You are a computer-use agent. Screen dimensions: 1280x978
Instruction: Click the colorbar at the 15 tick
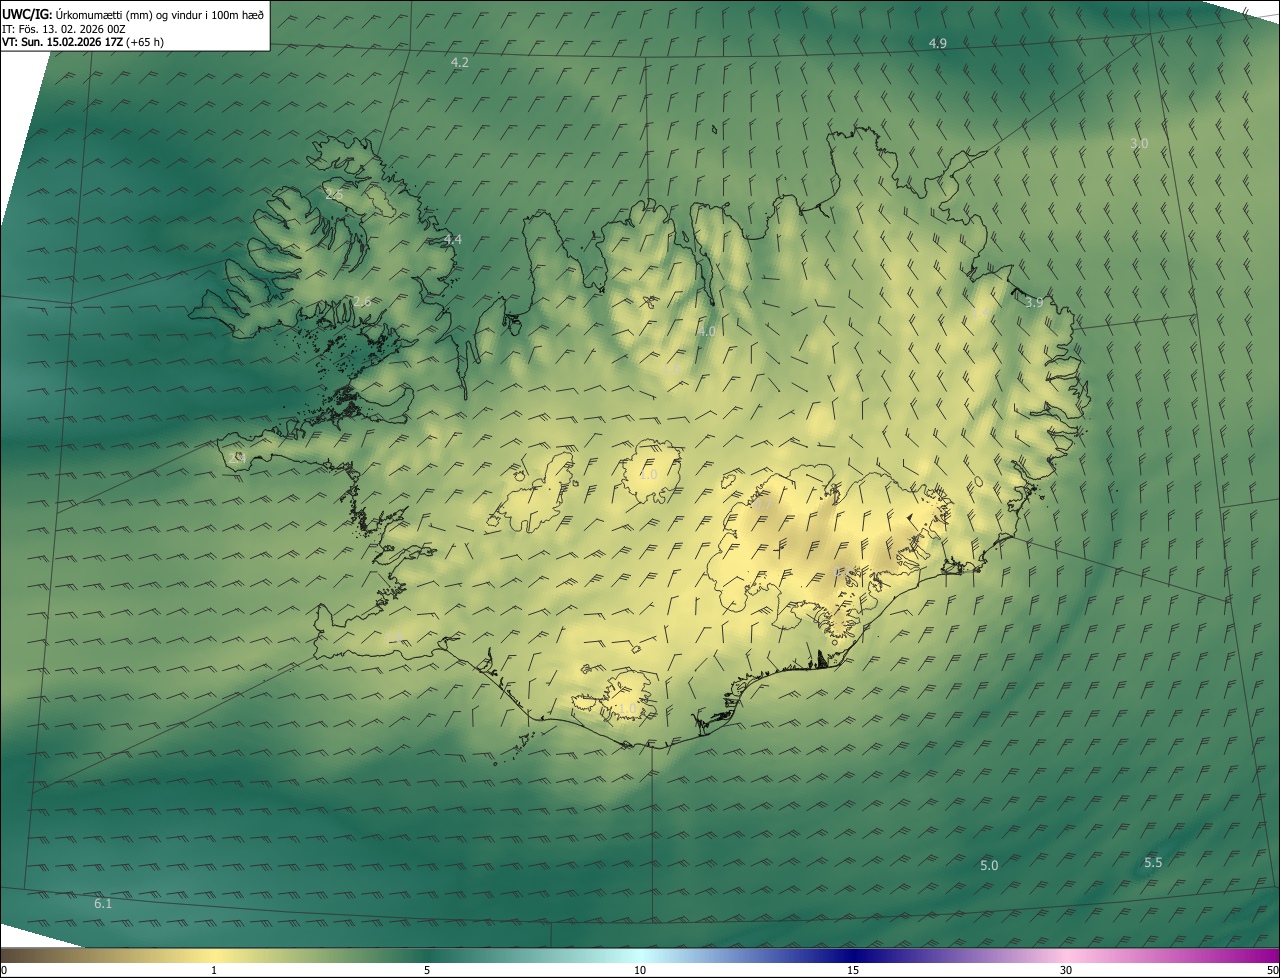(853, 970)
